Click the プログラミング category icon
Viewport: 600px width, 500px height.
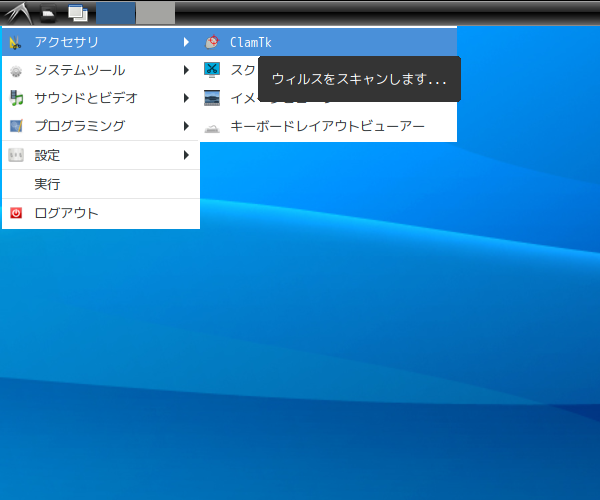click(x=16, y=126)
